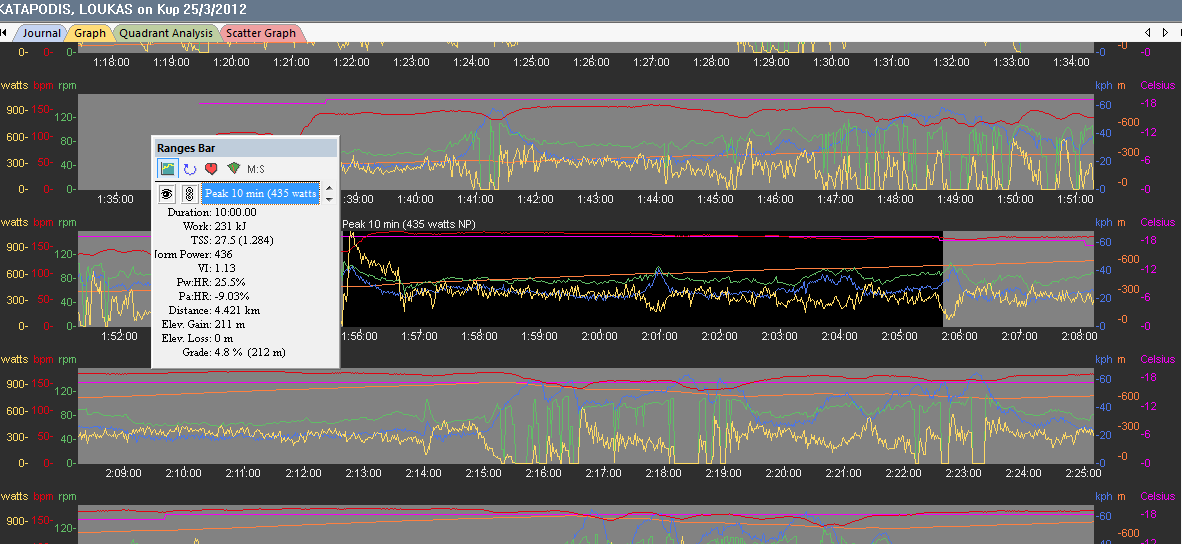Select the Graph tab
The width and height of the screenshot is (1182, 544).
coord(90,33)
